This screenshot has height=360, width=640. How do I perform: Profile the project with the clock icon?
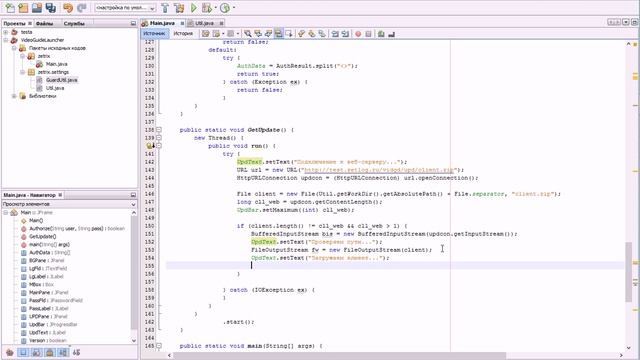point(225,7)
